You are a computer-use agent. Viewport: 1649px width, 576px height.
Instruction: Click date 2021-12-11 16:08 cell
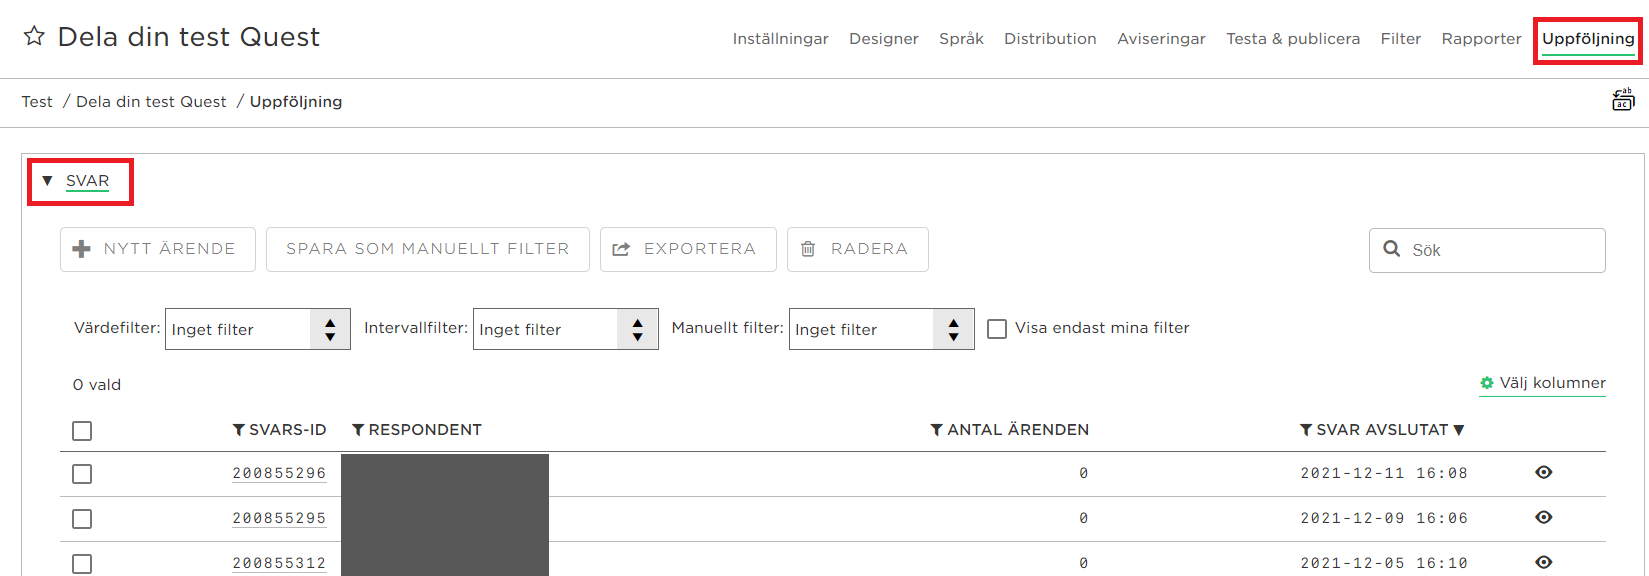click(x=1384, y=474)
